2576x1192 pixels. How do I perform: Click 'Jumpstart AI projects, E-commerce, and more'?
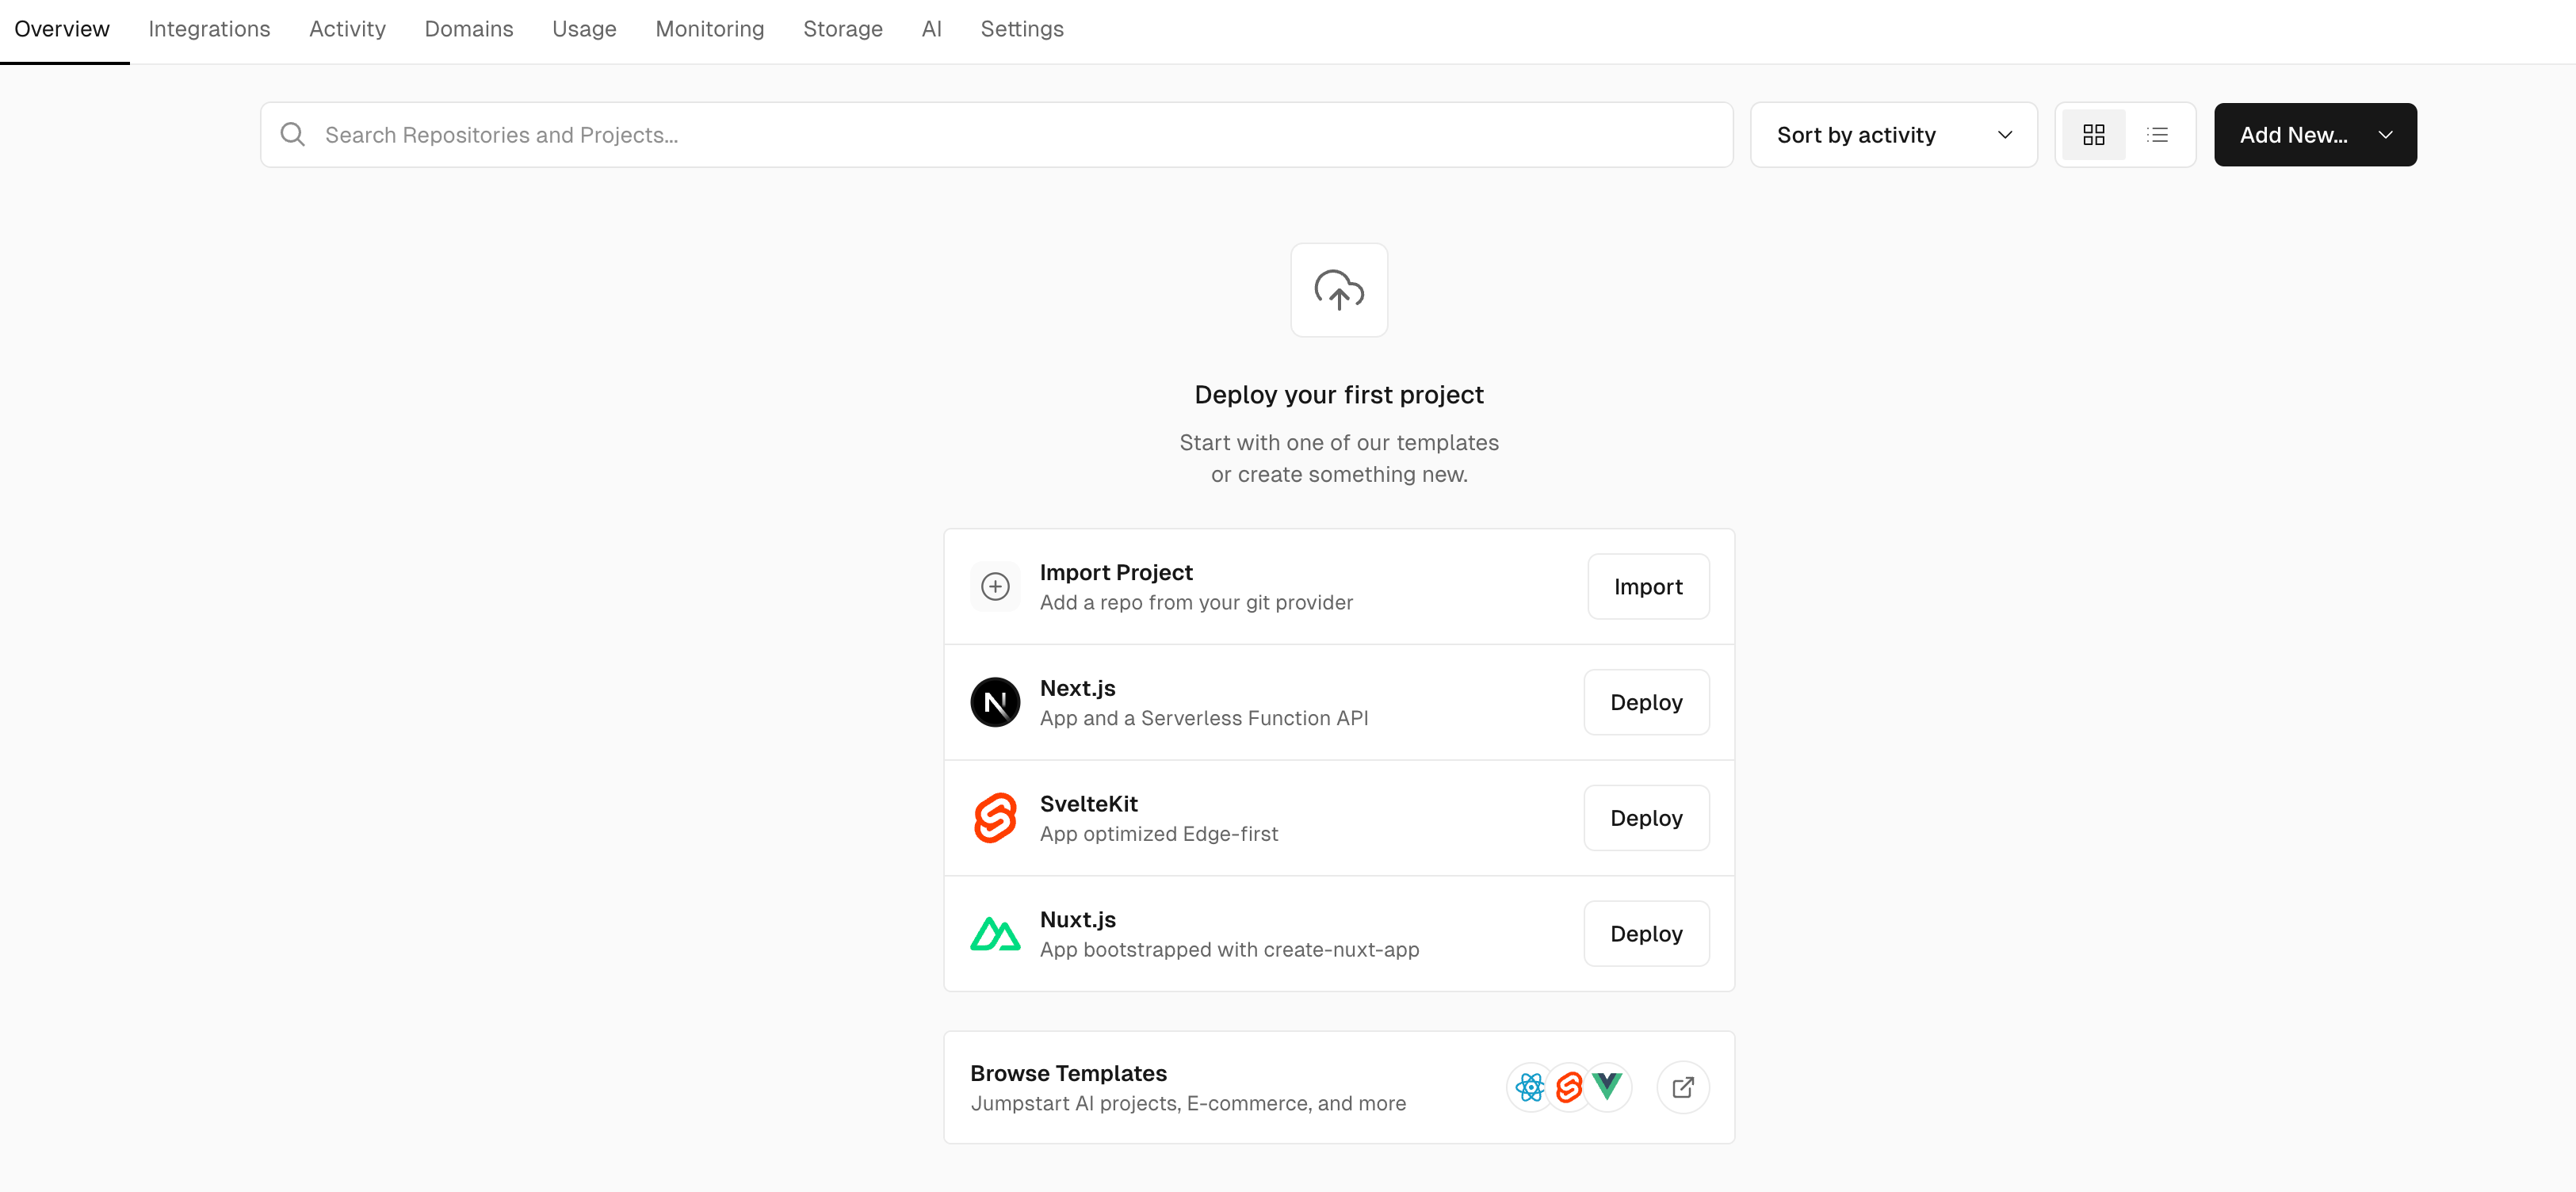[x=1188, y=1103]
